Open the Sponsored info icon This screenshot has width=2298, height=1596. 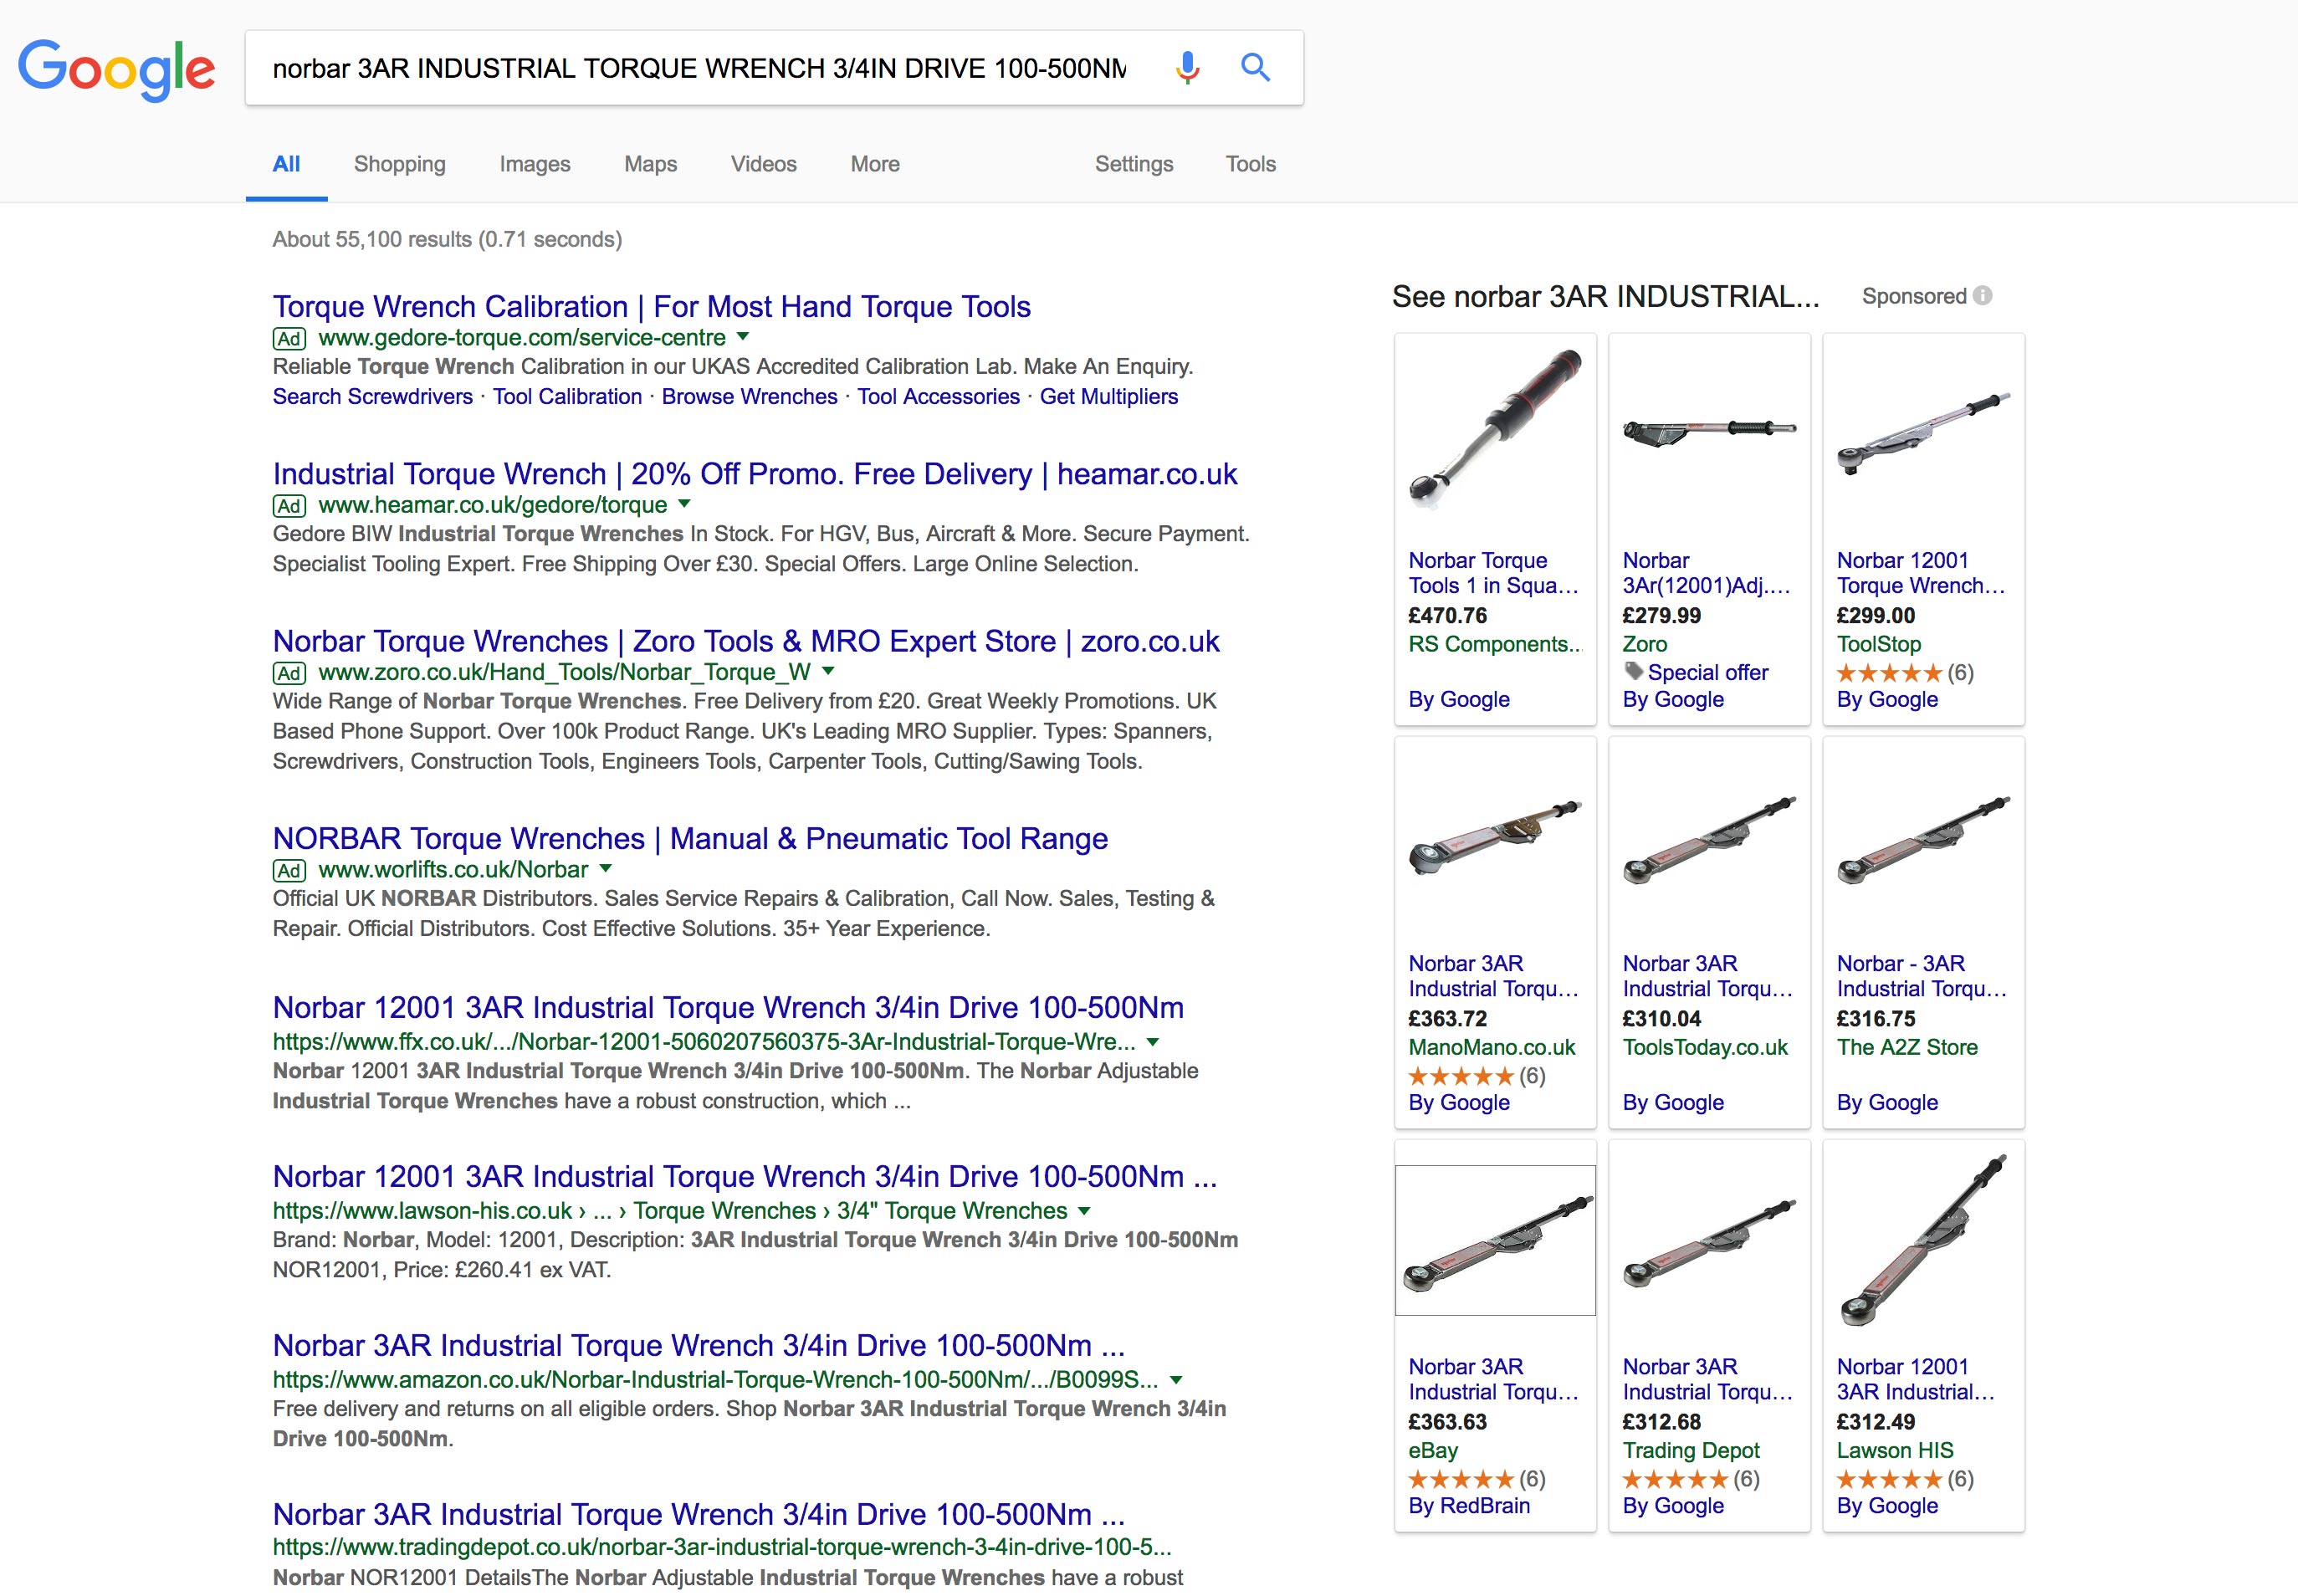[x=1983, y=296]
